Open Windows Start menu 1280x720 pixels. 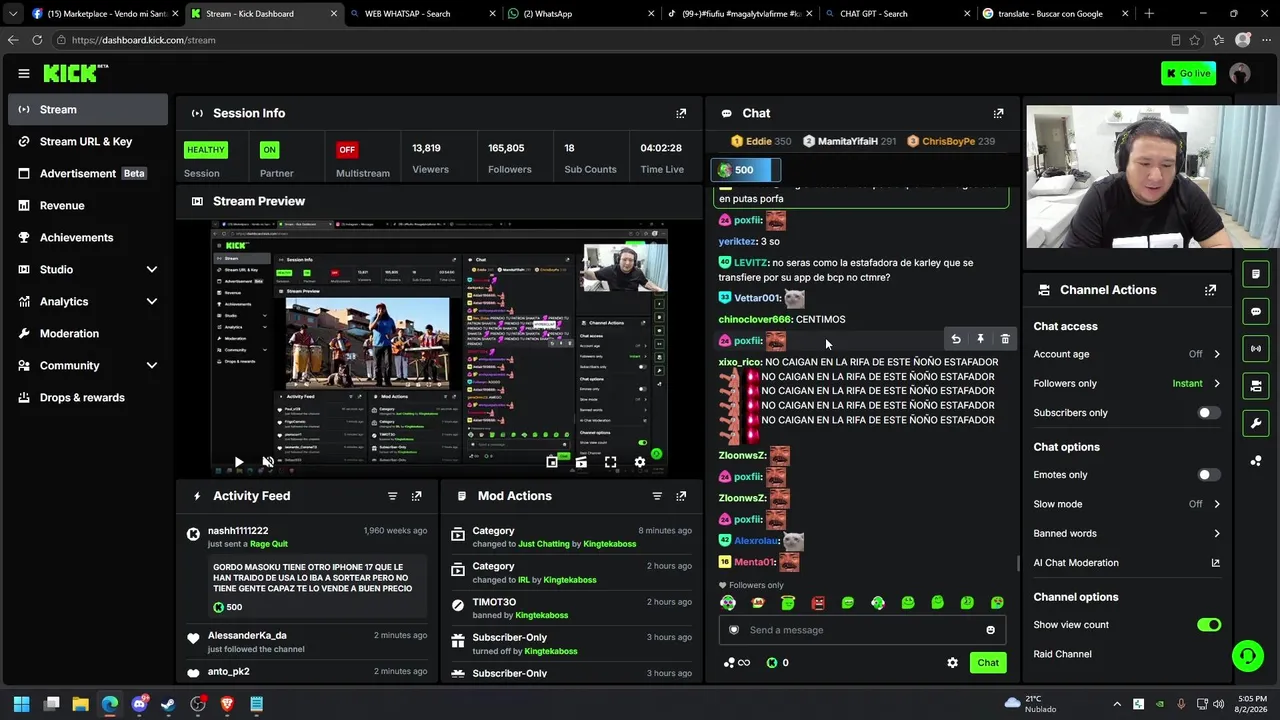tap(22, 704)
